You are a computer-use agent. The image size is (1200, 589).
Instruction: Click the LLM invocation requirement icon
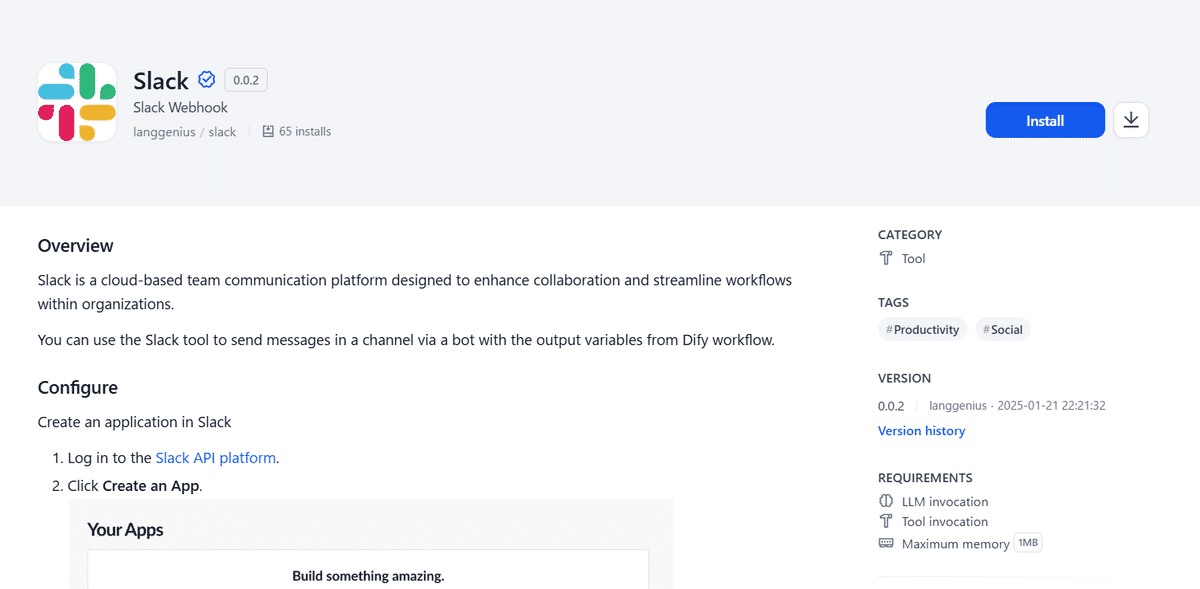click(885, 501)
